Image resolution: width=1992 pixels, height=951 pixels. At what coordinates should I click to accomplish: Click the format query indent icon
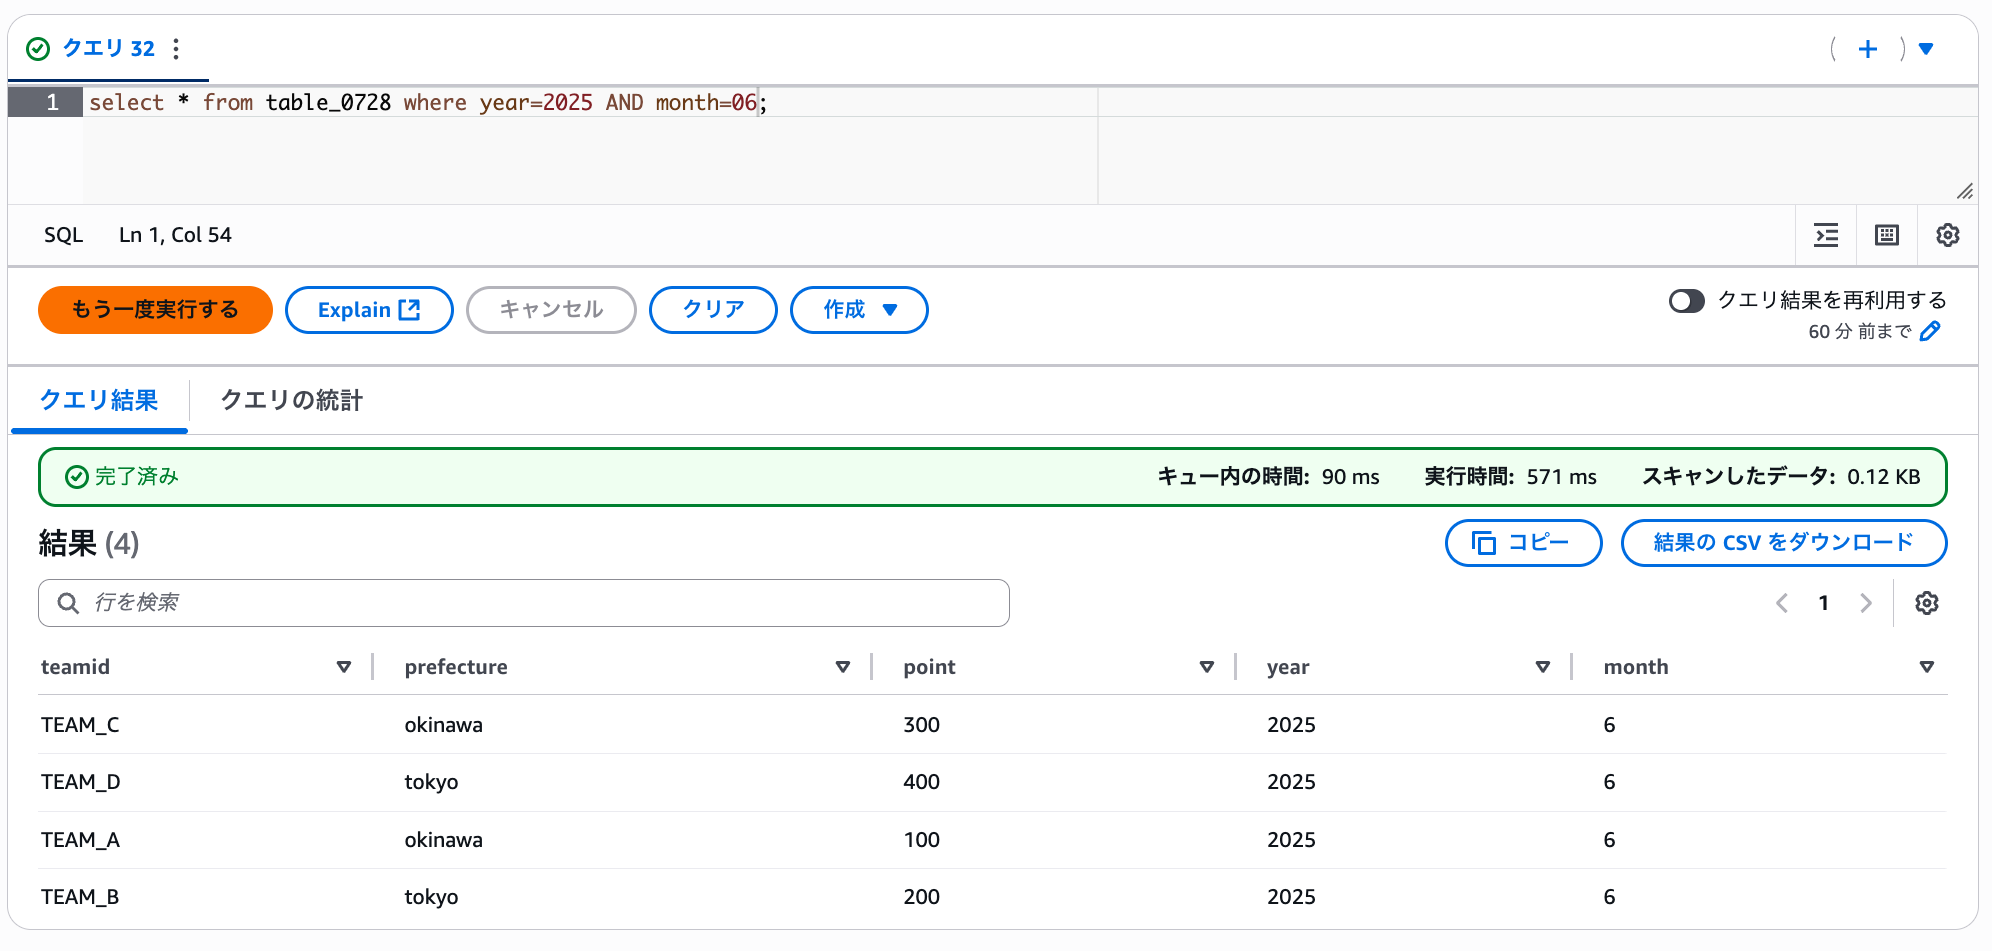coord(1826,235)
